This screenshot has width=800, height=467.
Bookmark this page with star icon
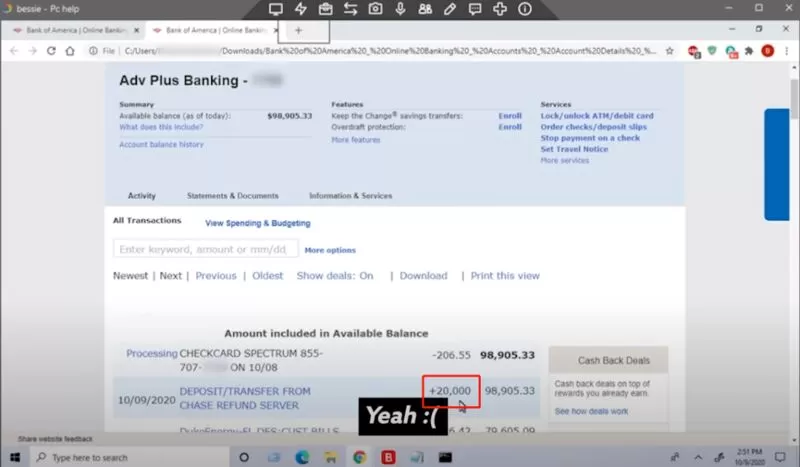coord(669,51)
